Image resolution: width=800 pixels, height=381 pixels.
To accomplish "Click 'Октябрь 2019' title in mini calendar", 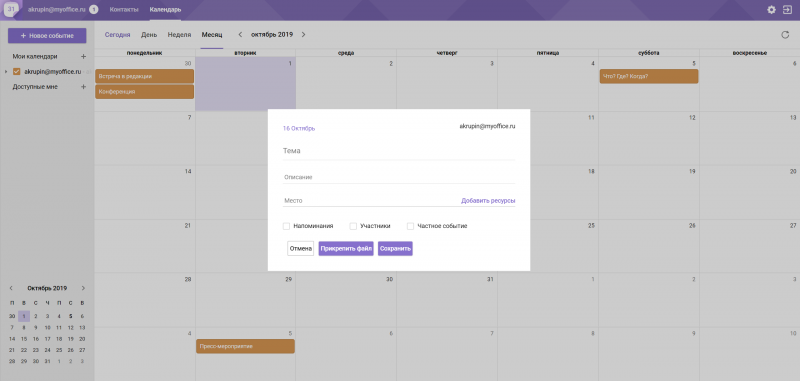I will (x=47, y=288).
